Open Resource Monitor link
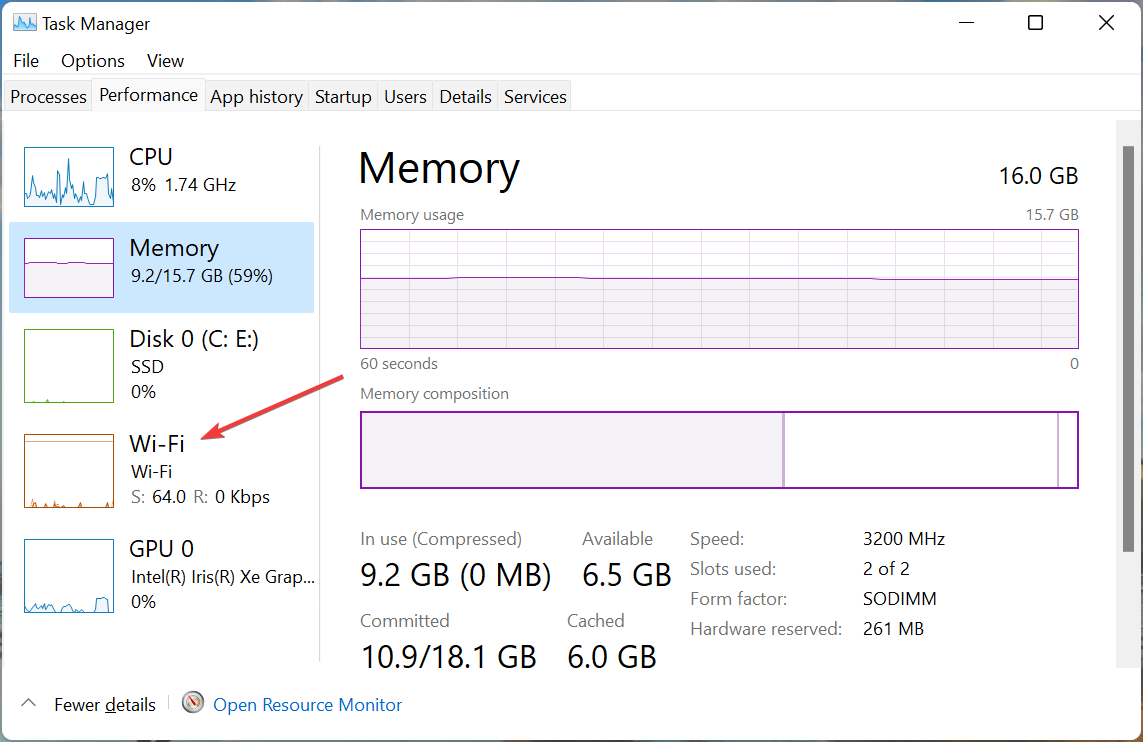 (307, 705)
